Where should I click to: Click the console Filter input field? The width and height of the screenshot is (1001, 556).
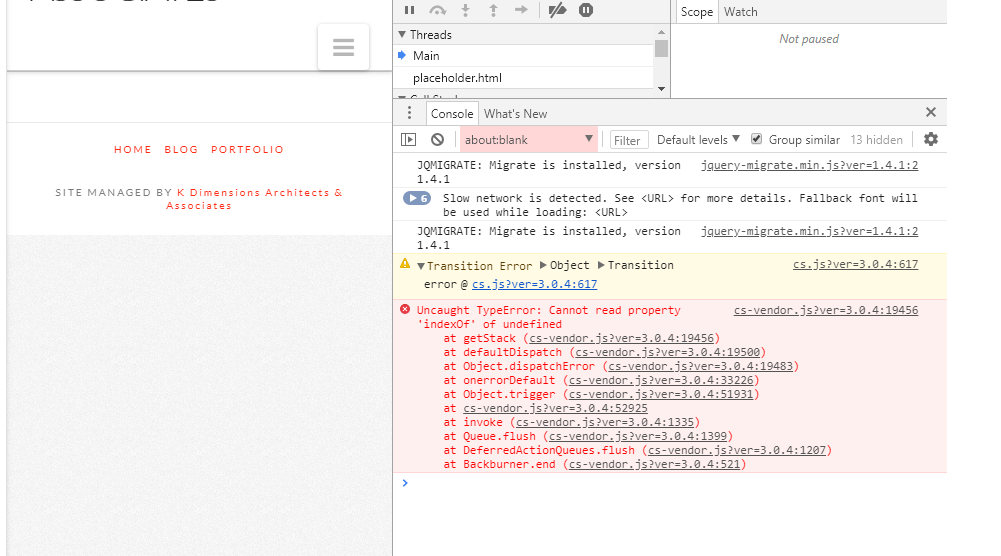click(x=628, y=141)
